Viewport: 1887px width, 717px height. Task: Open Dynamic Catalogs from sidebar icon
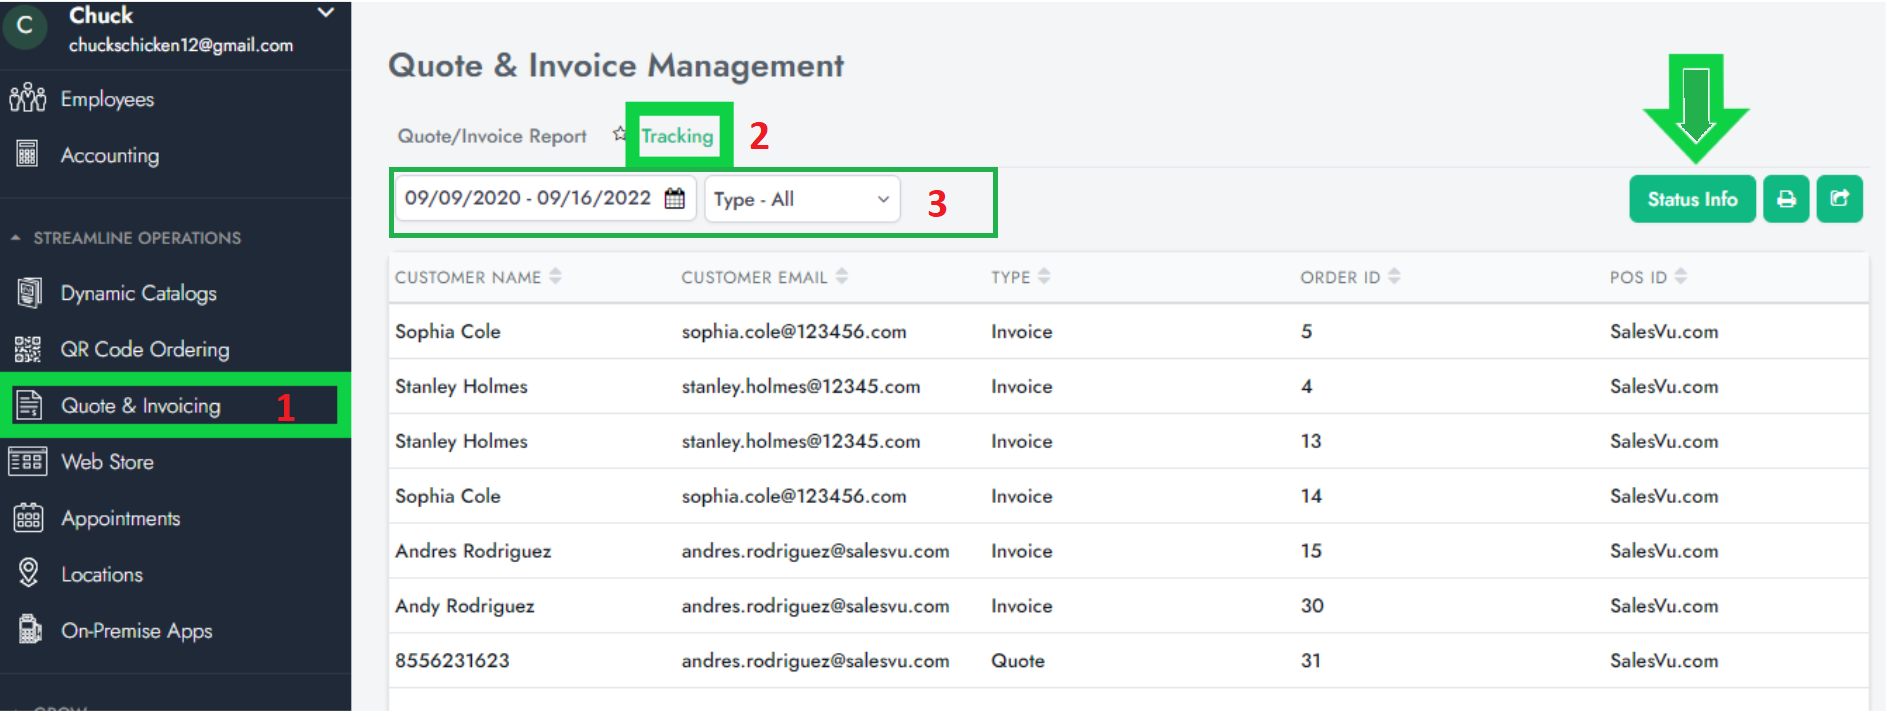pyautogui.click(x=29, y=293)
